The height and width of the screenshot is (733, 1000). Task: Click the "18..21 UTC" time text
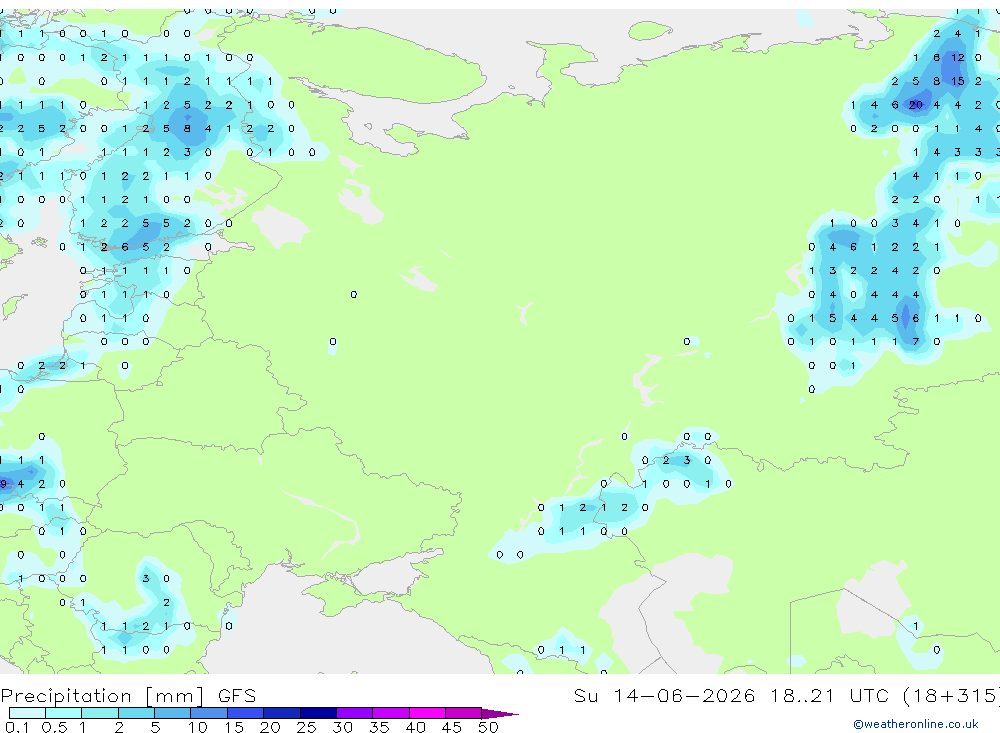pos(830,695)
